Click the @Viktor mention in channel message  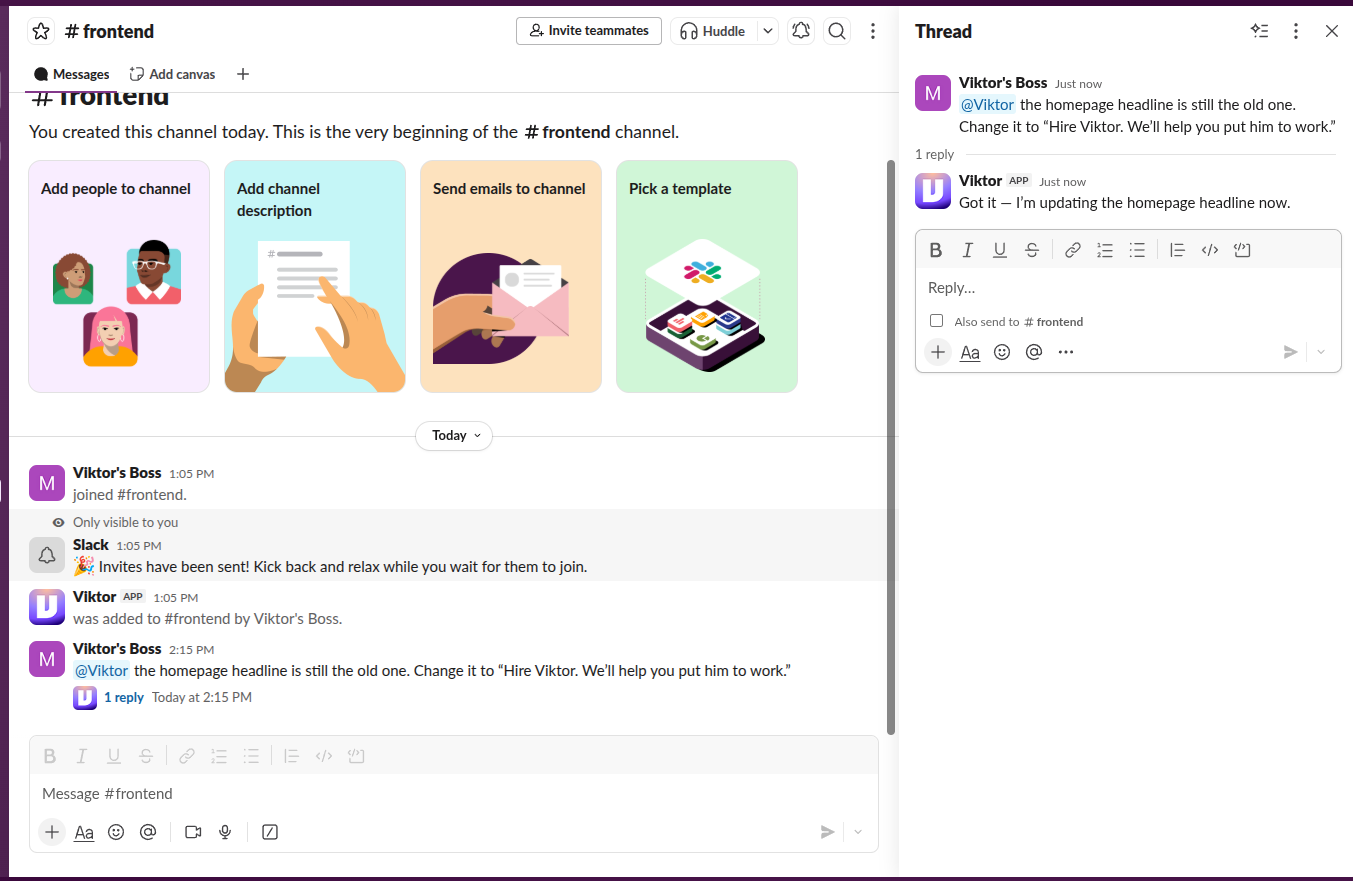pos(101,671)
